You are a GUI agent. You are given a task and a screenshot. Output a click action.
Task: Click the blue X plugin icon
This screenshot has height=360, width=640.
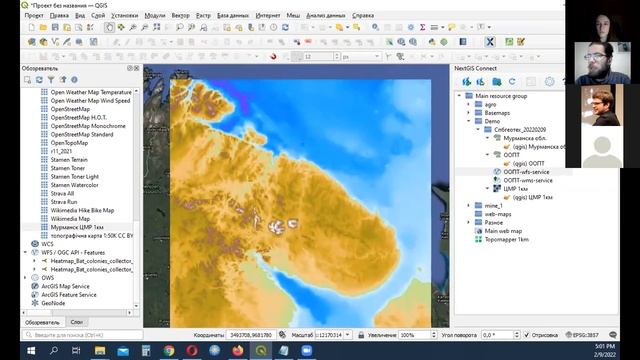point(490,42)
